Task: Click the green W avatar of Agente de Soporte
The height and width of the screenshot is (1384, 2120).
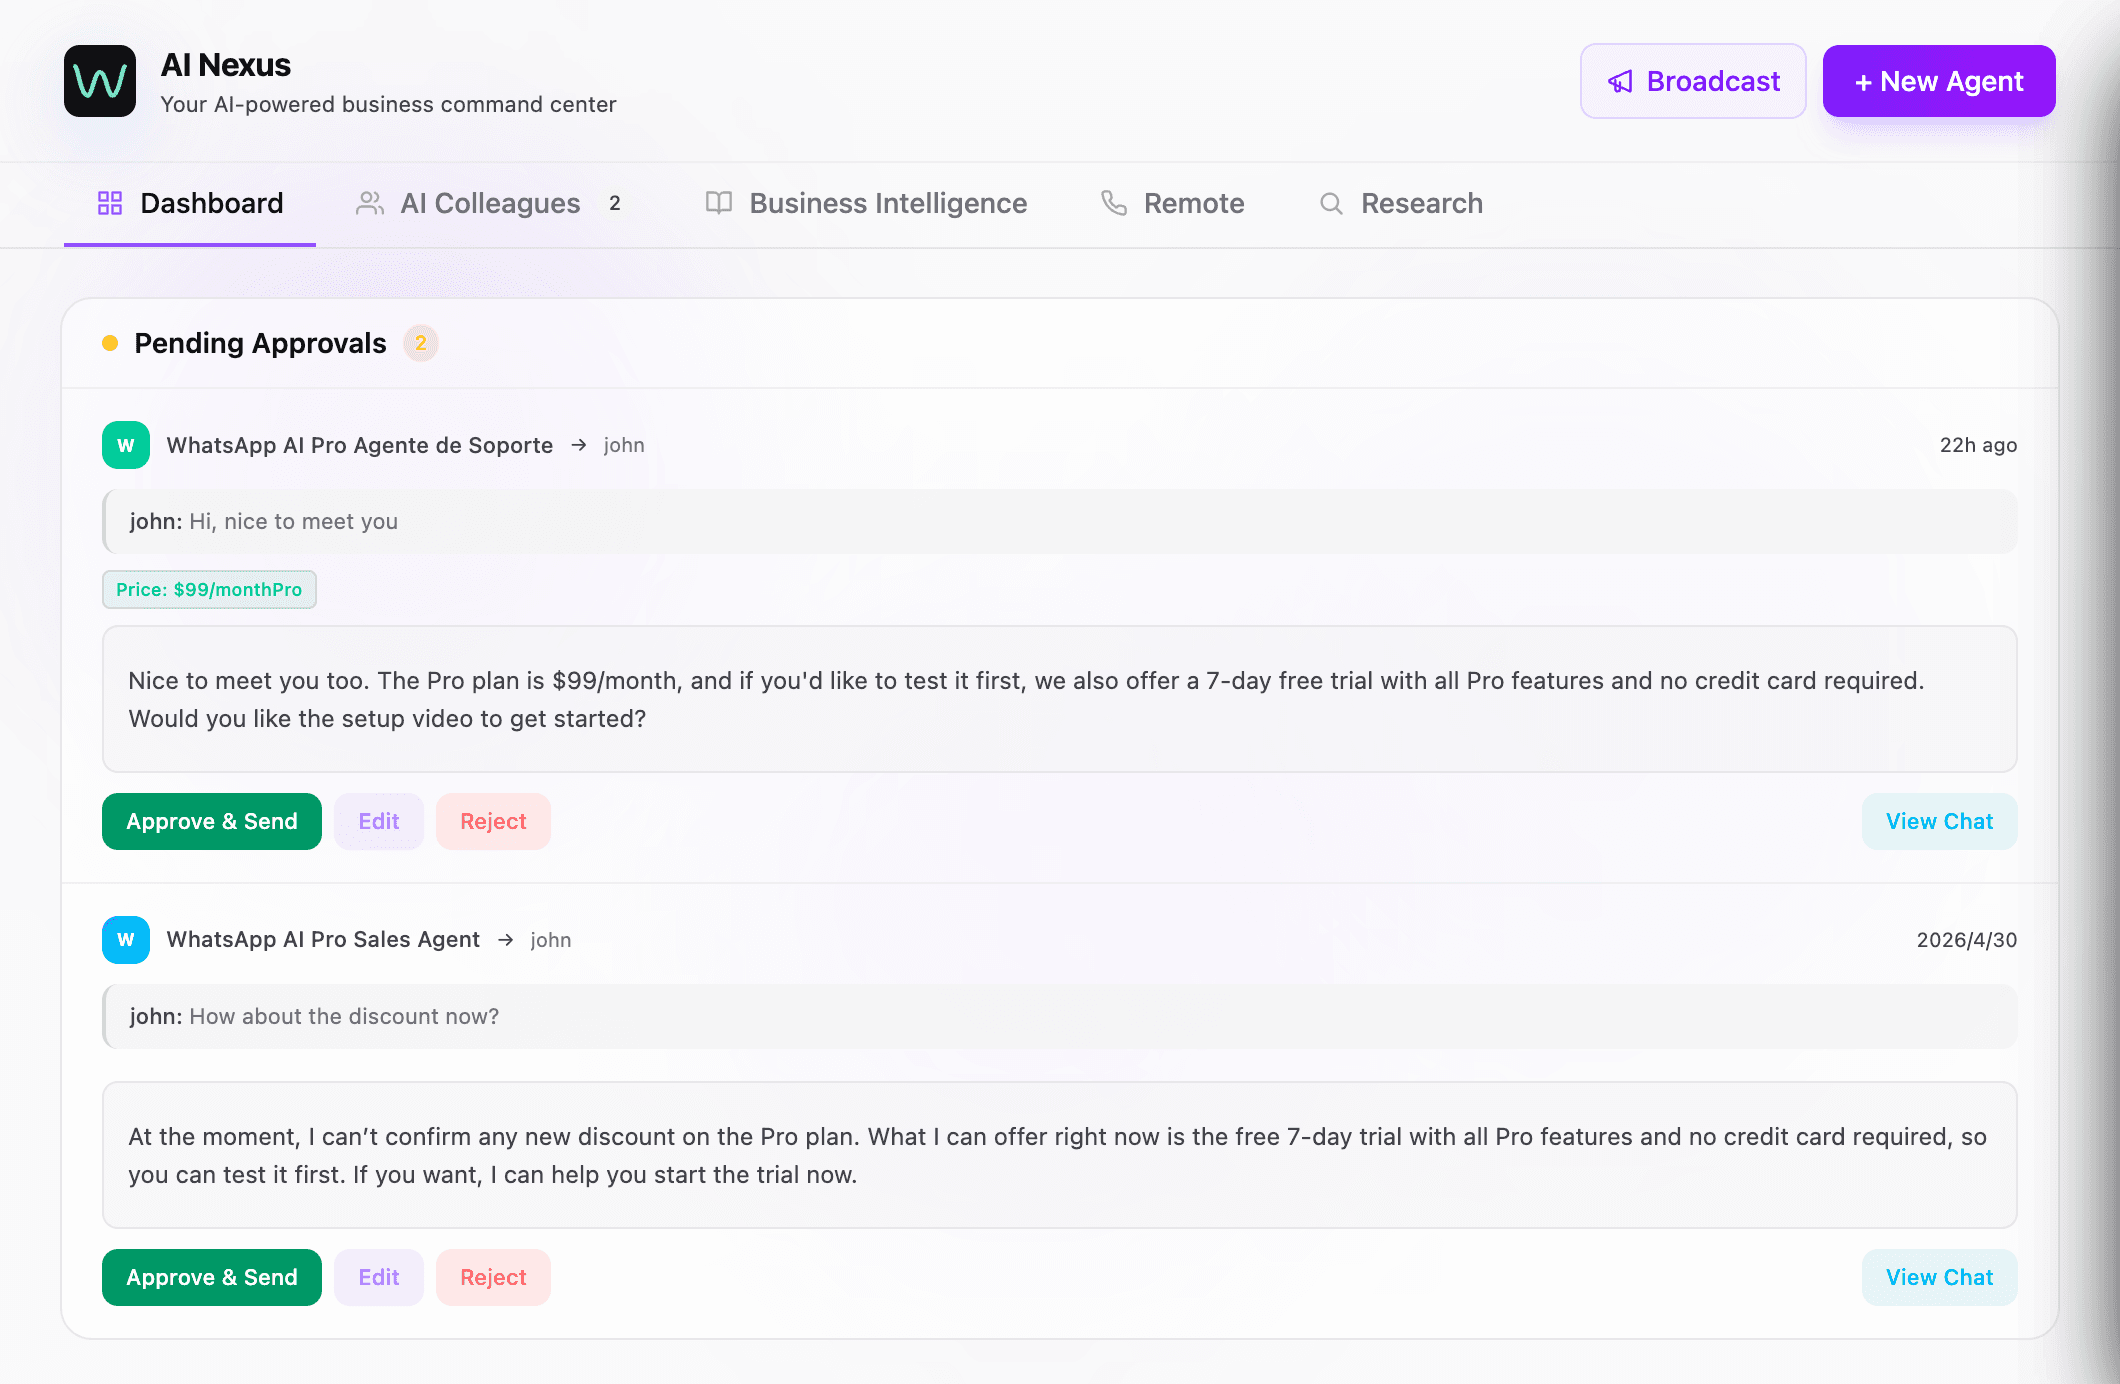Action: tap(126, 445)
